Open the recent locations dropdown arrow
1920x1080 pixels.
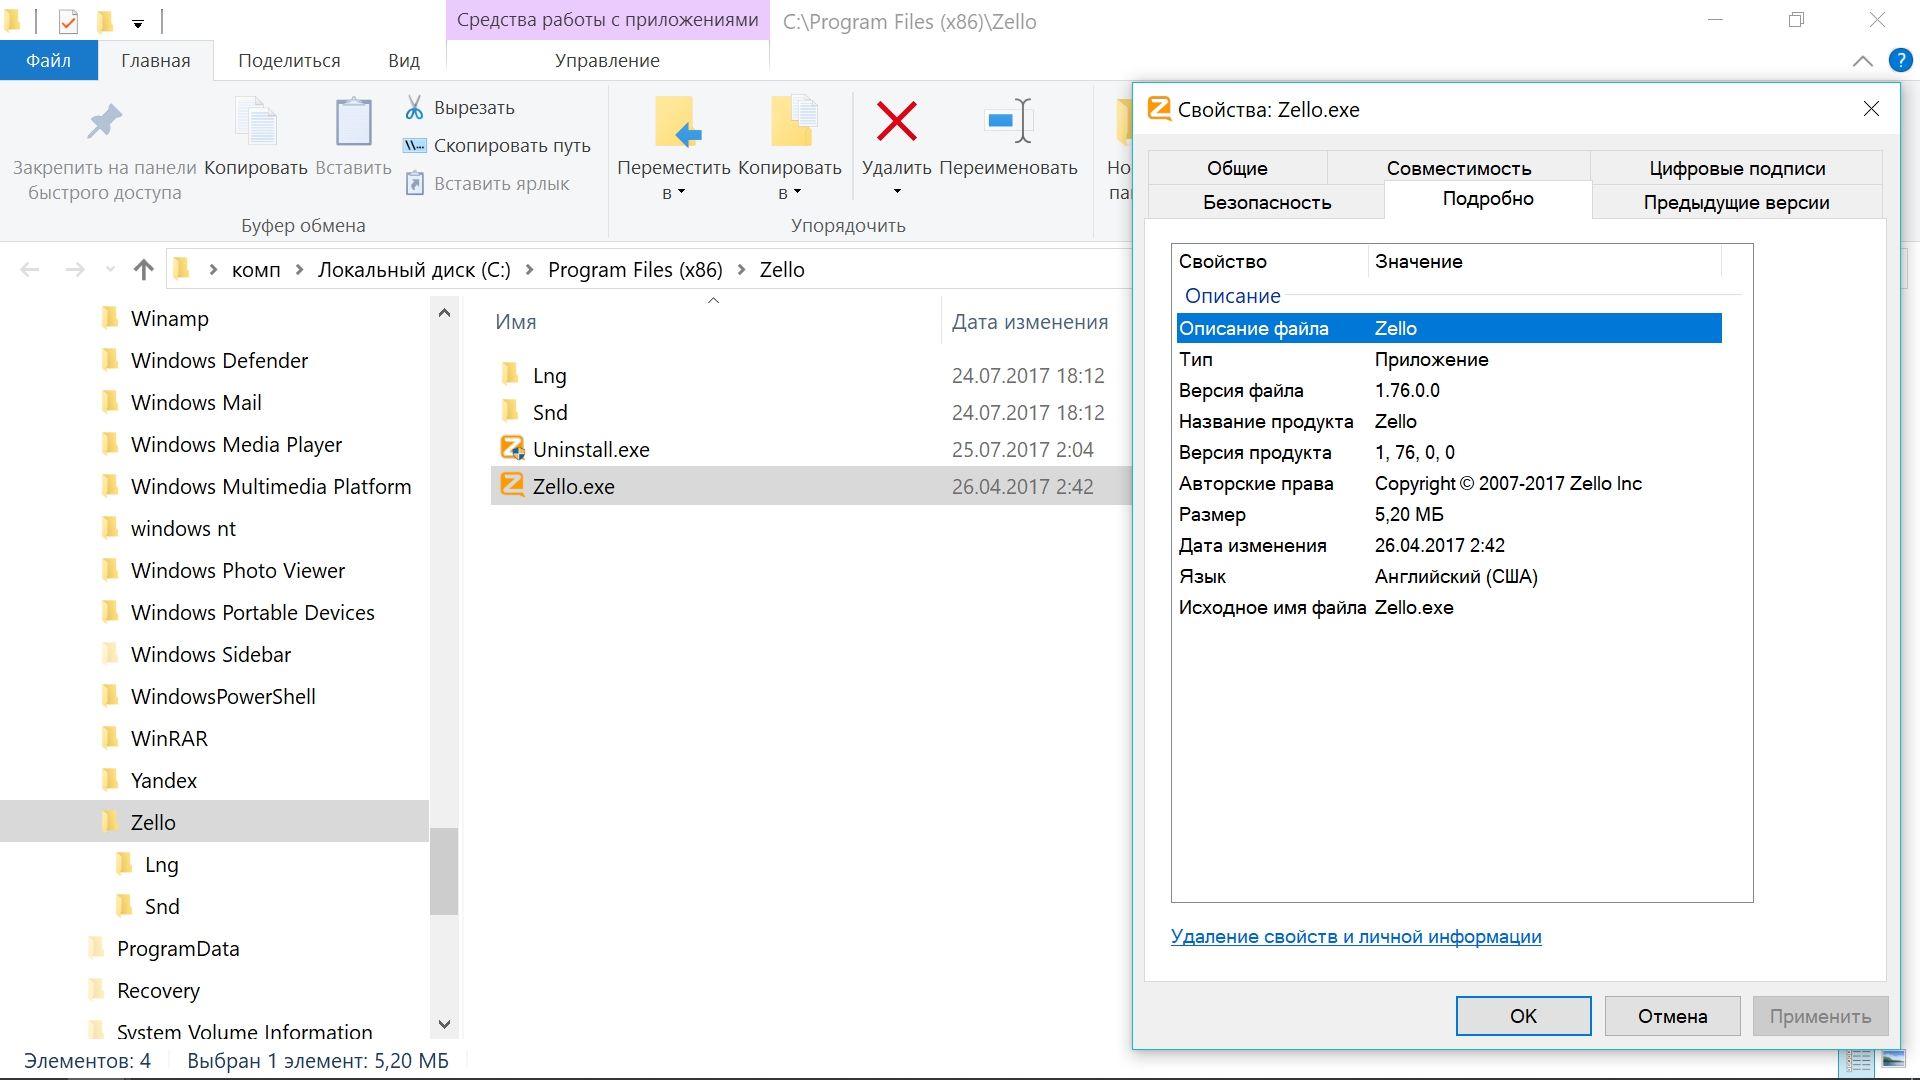[x=110, y=270]
